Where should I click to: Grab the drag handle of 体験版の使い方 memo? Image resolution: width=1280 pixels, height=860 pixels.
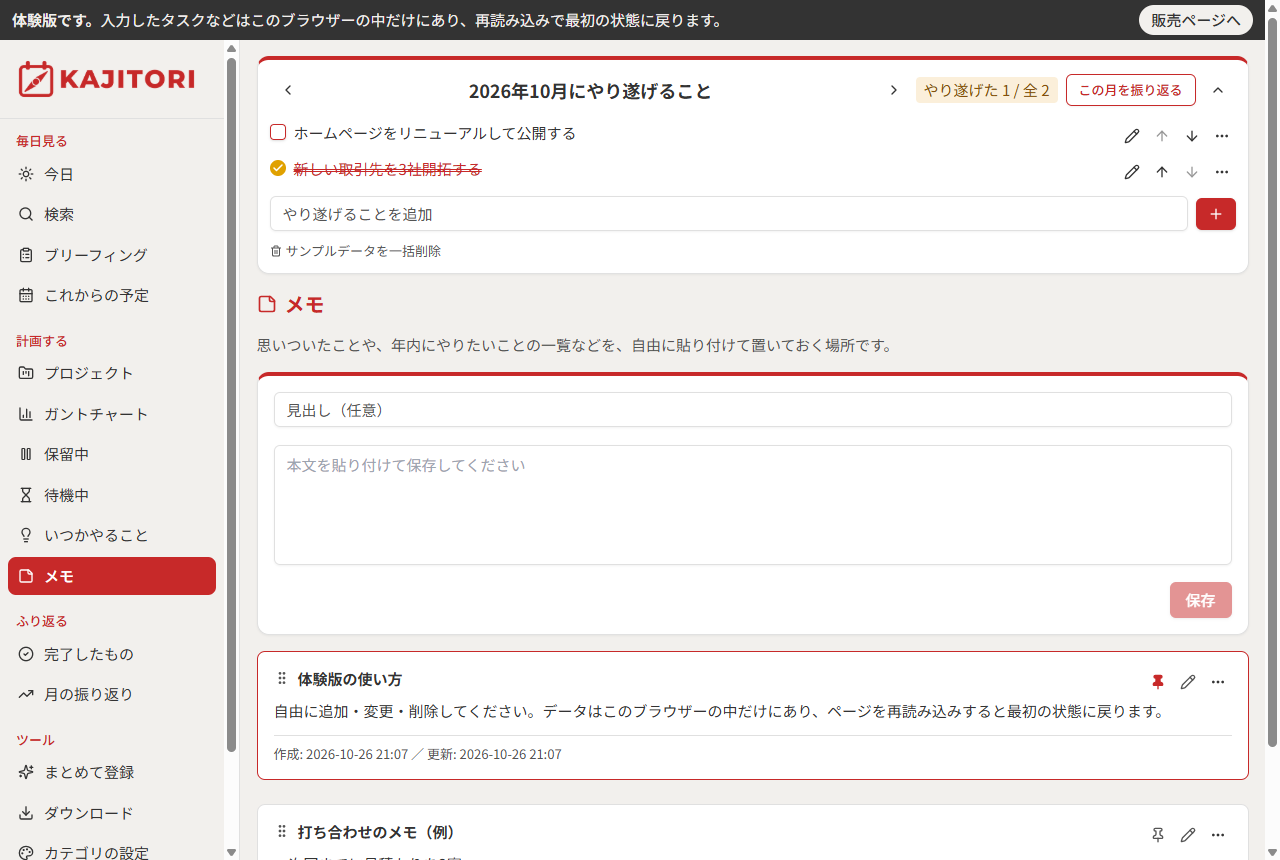click(x=282, y=679)
